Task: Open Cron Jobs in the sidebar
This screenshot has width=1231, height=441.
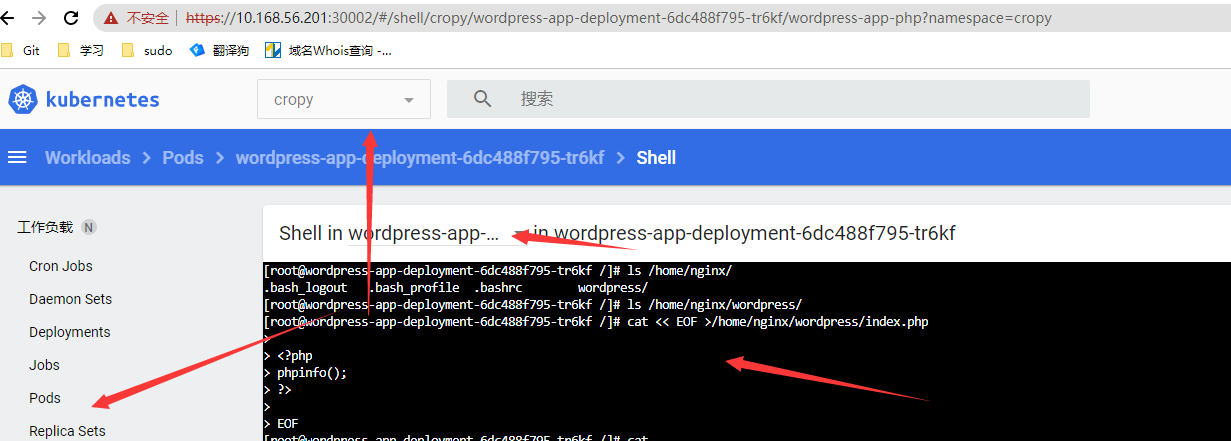Action: pyautogui.click(x=61, y=266)
